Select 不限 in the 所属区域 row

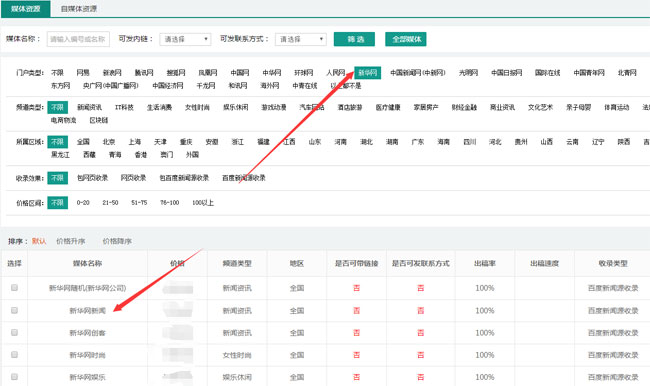(x=57, y=141)
